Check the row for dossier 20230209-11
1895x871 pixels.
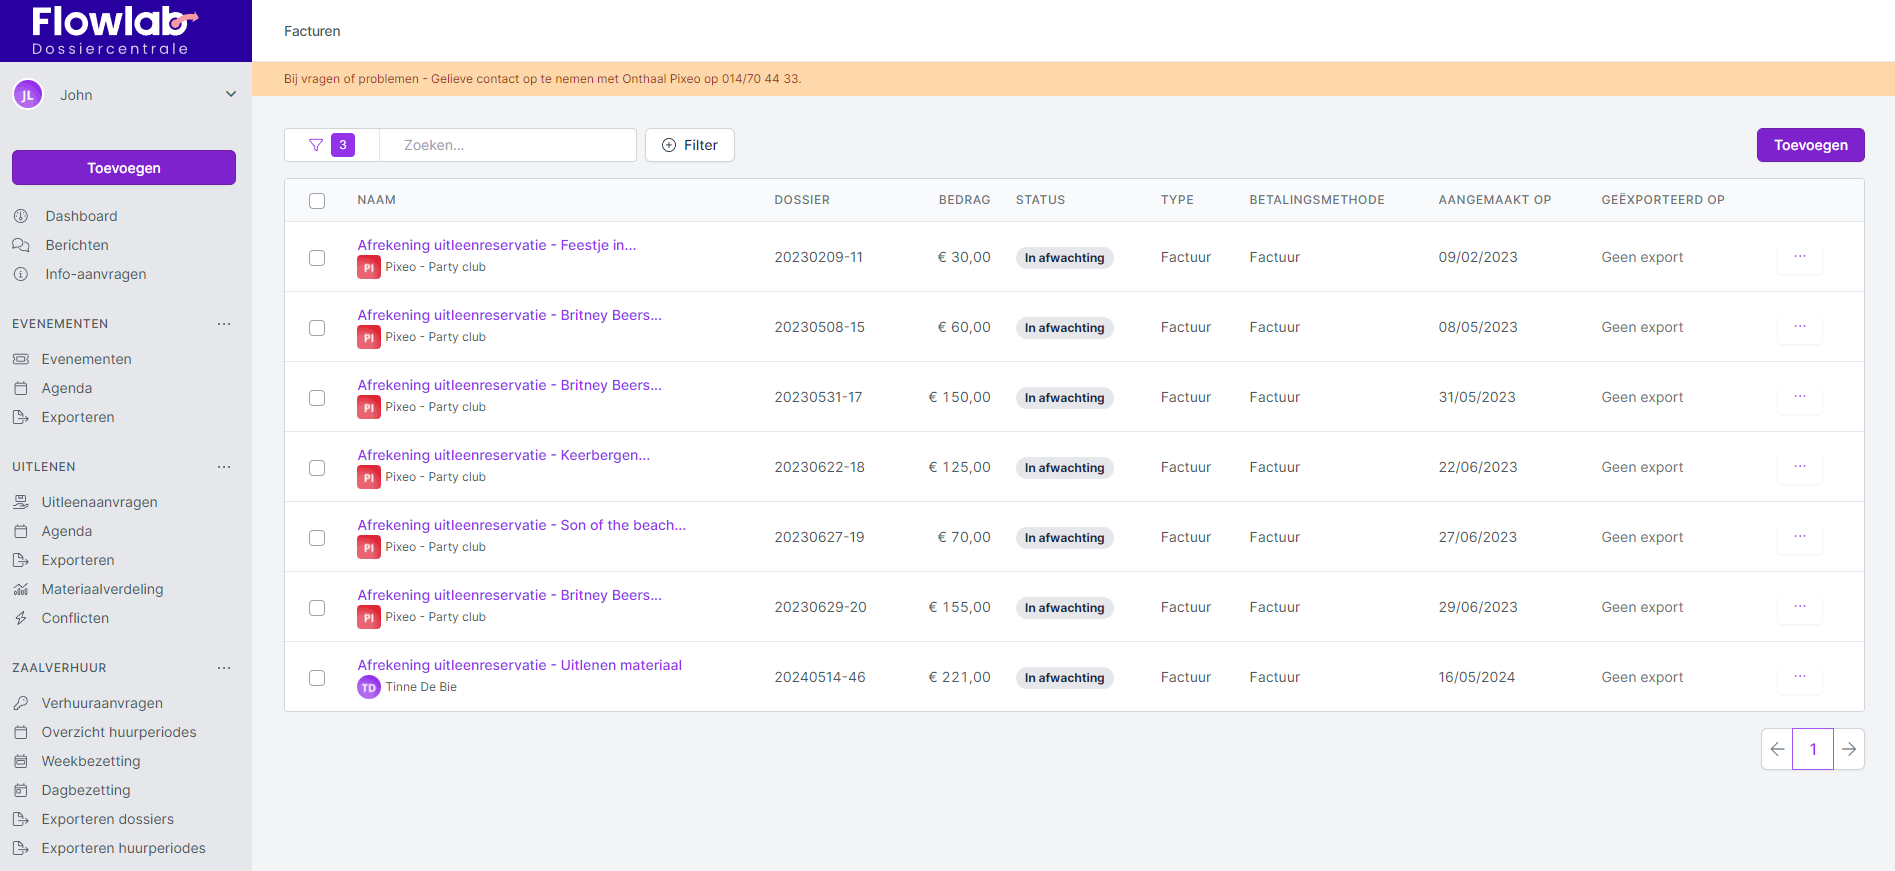pyautogui.click(x=317, y=258)
